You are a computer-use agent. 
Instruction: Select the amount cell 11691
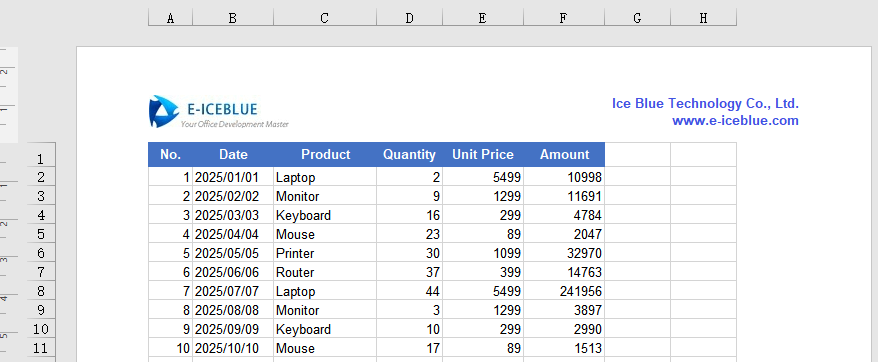[x=564, y=196]
